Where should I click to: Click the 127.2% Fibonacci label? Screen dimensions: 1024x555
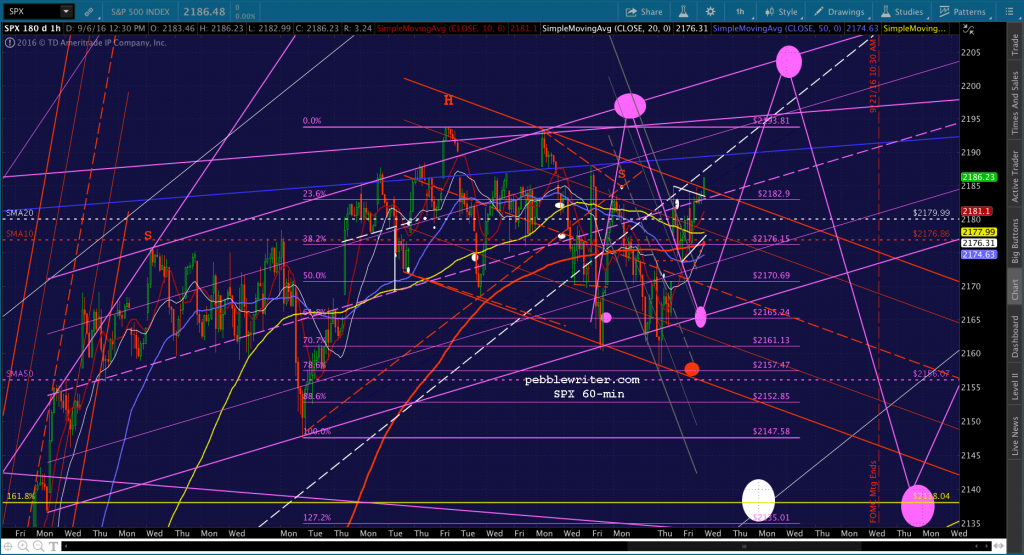coord(317,518)
